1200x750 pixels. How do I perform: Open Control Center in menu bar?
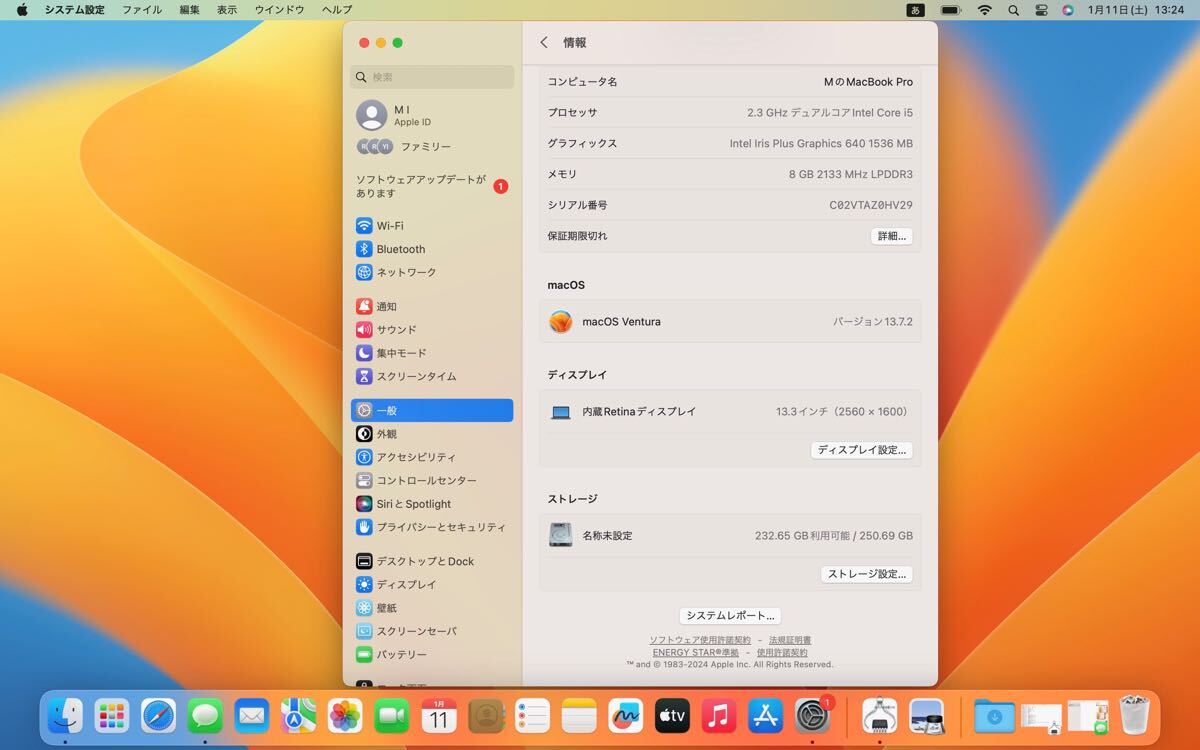pyautogui.click(x=1041, y=10)
